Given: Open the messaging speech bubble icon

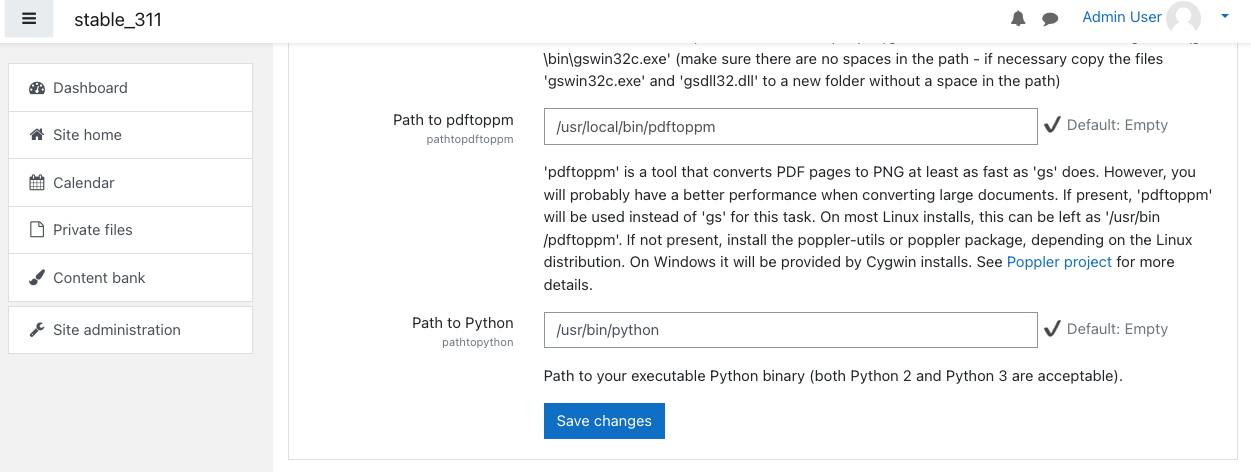Looking at the screenshot, I should [1050, 19].
